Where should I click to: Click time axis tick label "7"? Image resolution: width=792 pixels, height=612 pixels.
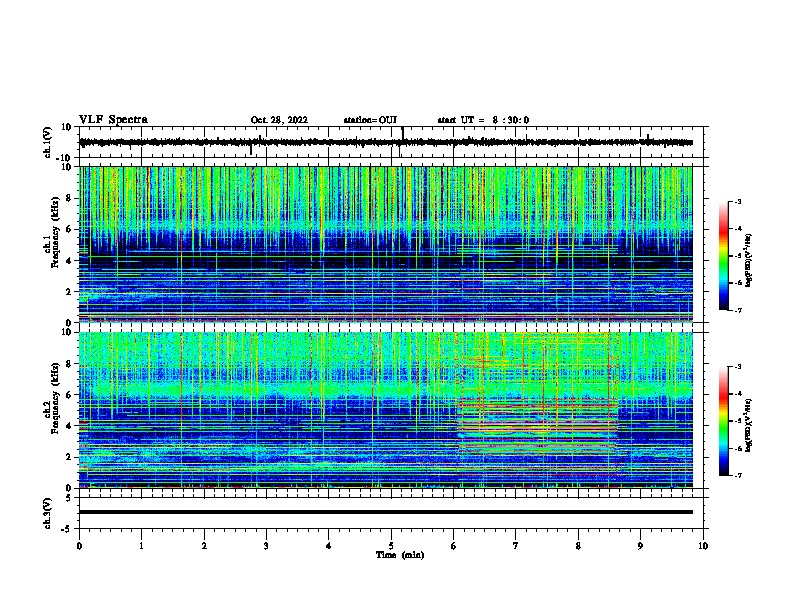(x=516, y=546)
